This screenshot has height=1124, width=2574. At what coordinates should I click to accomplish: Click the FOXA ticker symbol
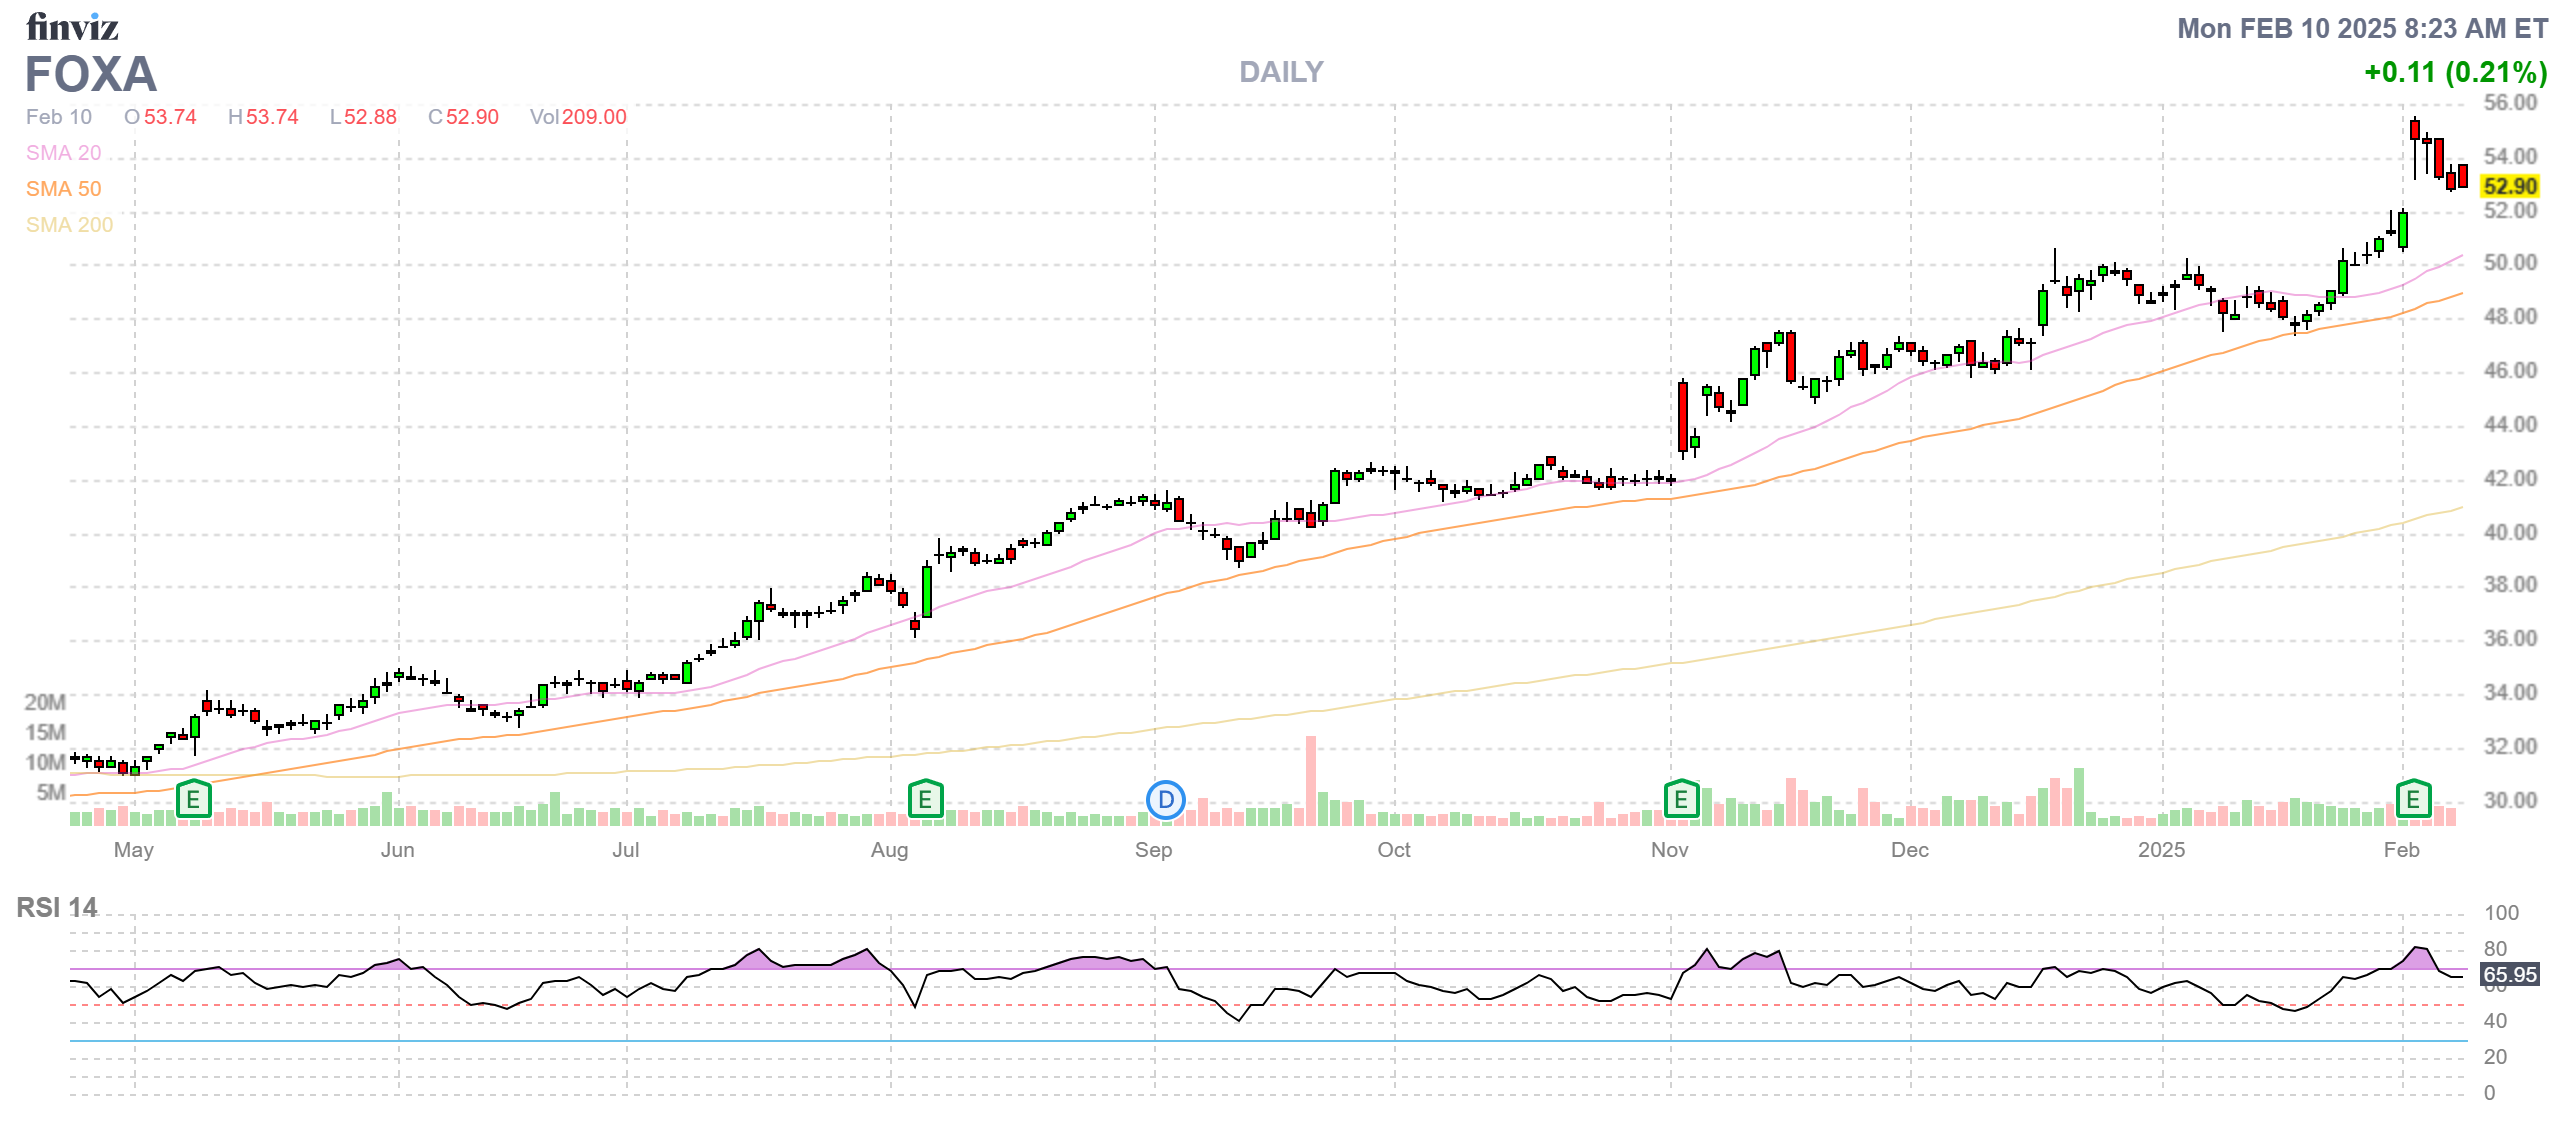90,74
